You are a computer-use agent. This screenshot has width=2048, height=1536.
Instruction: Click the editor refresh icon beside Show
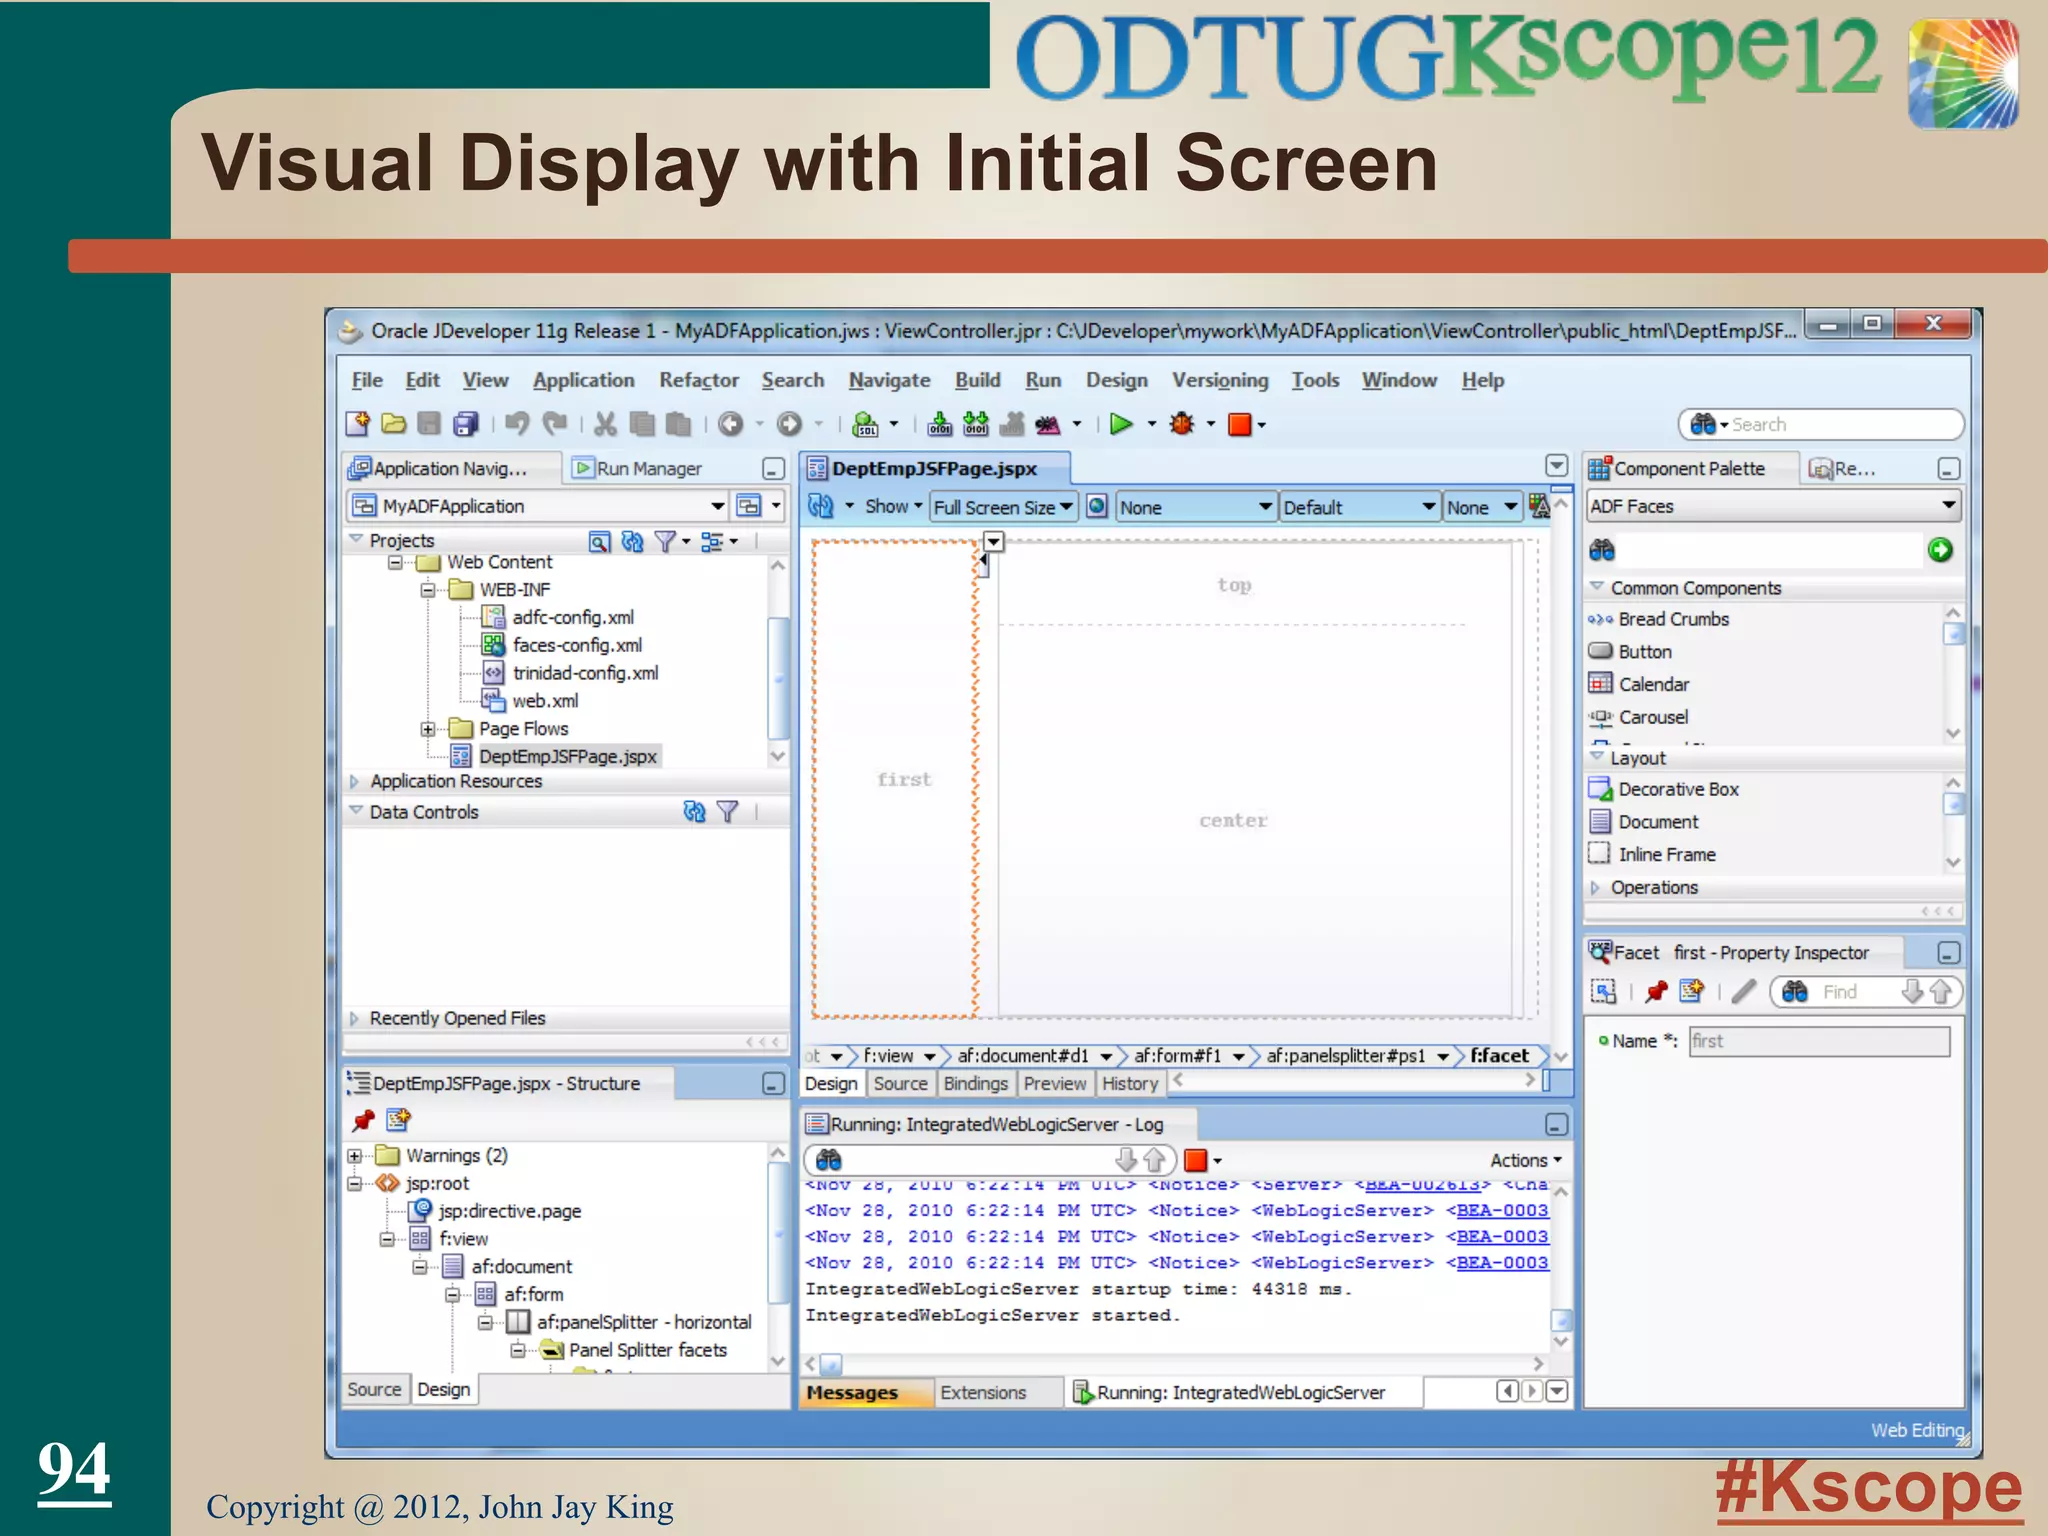(821, 506)
